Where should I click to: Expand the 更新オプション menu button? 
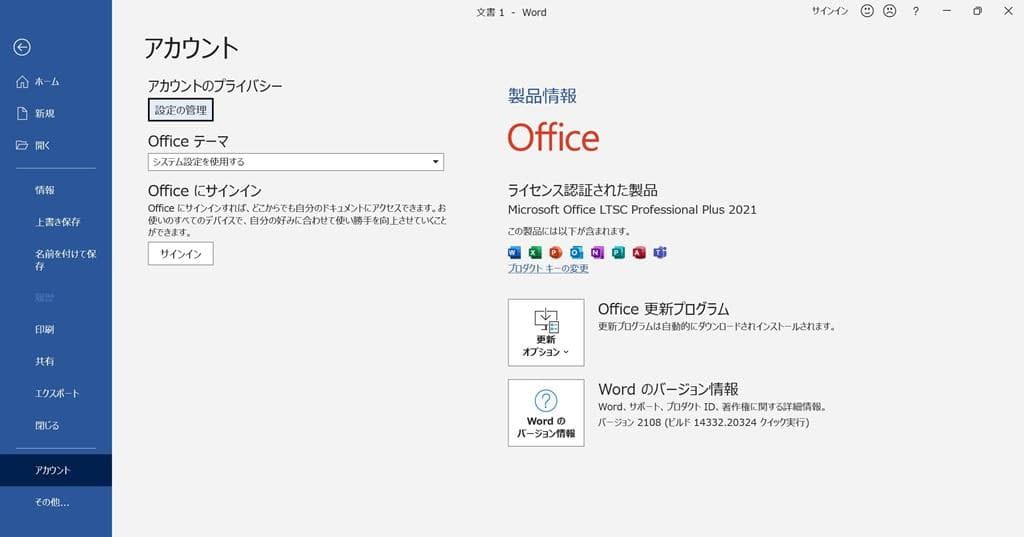tap(546, 332)
